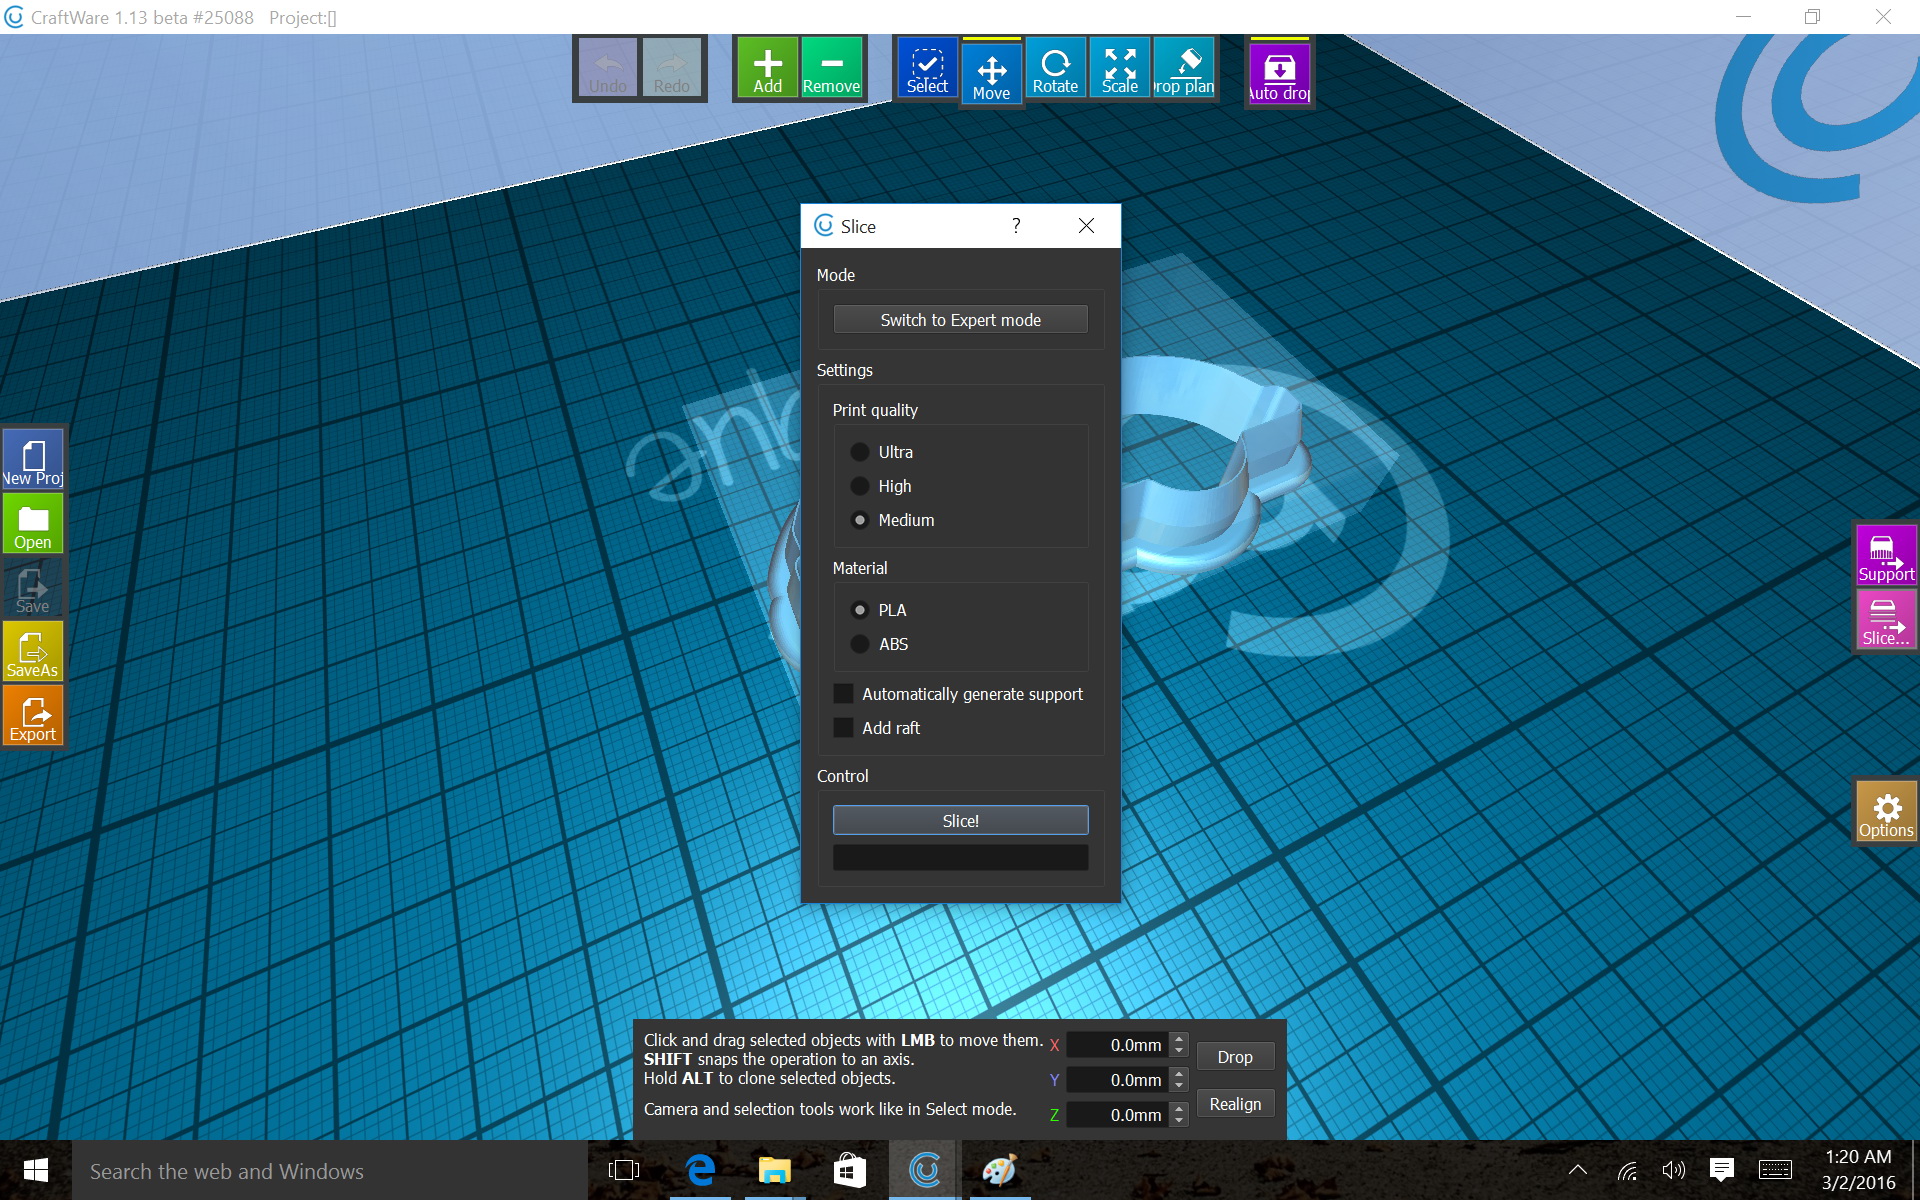Open the Support tool on right sidebar
The image size is (1920, 1200).
click(1885, 556)
